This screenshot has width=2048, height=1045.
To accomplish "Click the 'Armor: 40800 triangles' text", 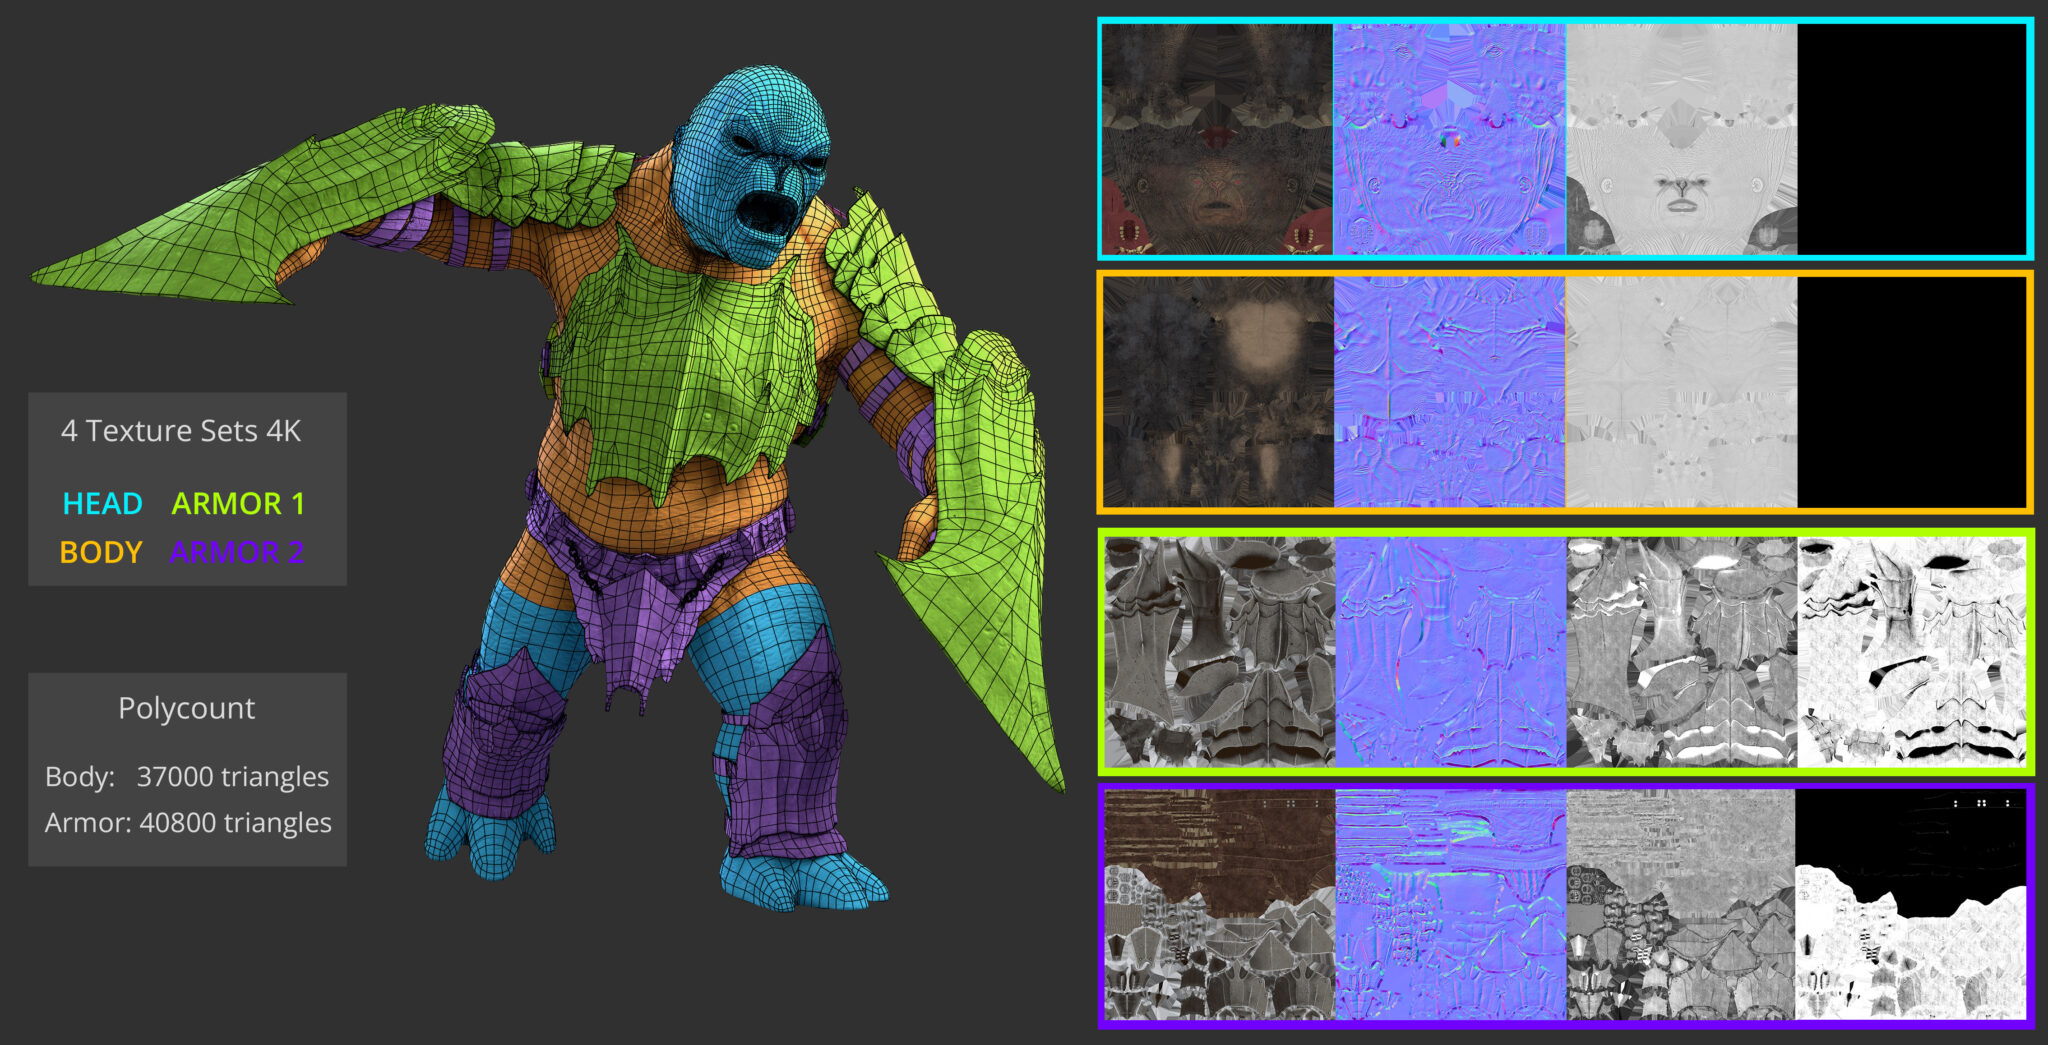I will 188,823.
